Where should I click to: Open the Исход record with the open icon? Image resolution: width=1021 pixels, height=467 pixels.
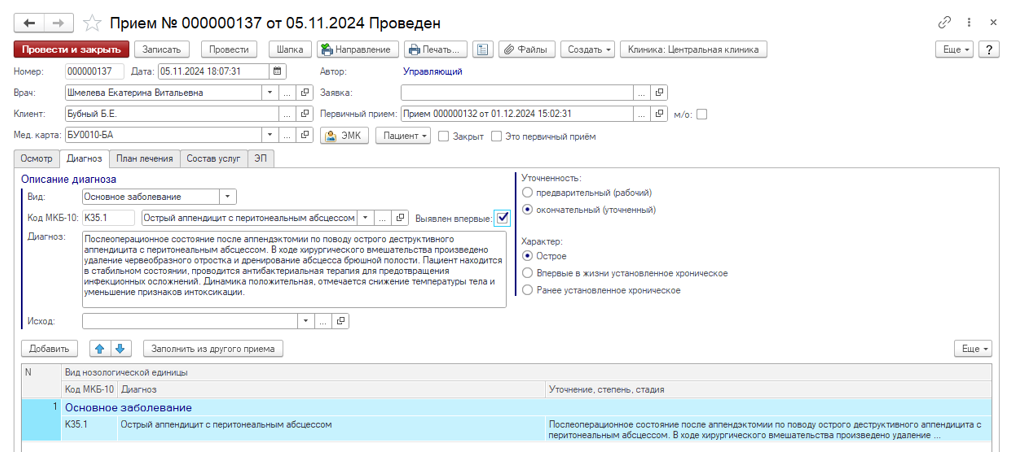[x=340, y=321]
